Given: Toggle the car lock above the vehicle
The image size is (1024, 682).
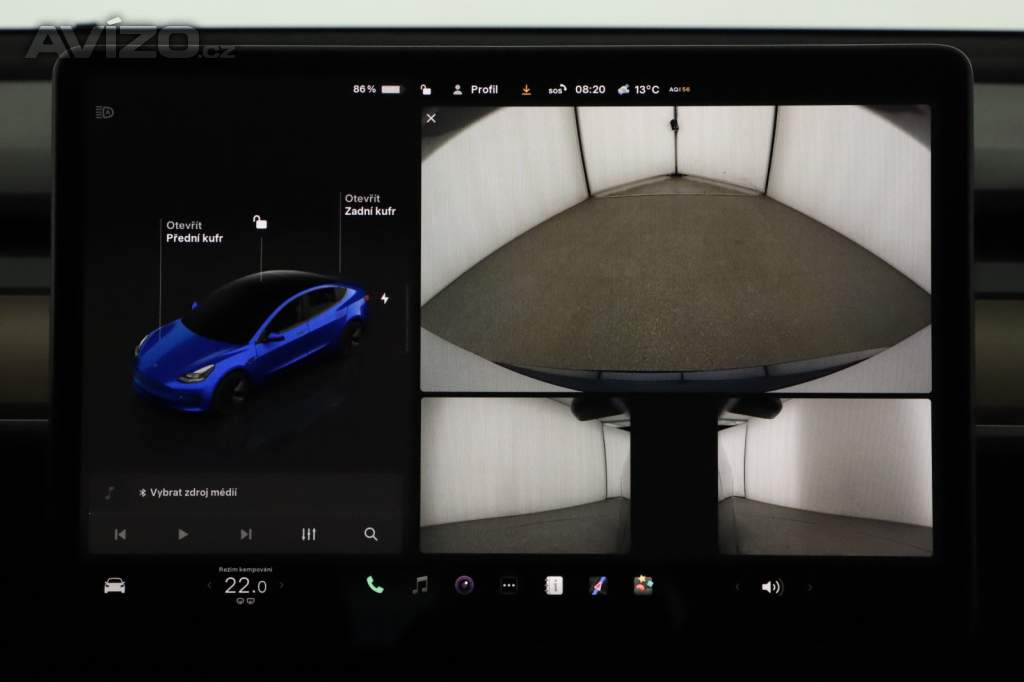Looking at the screenshot, I should coord(260,222).
